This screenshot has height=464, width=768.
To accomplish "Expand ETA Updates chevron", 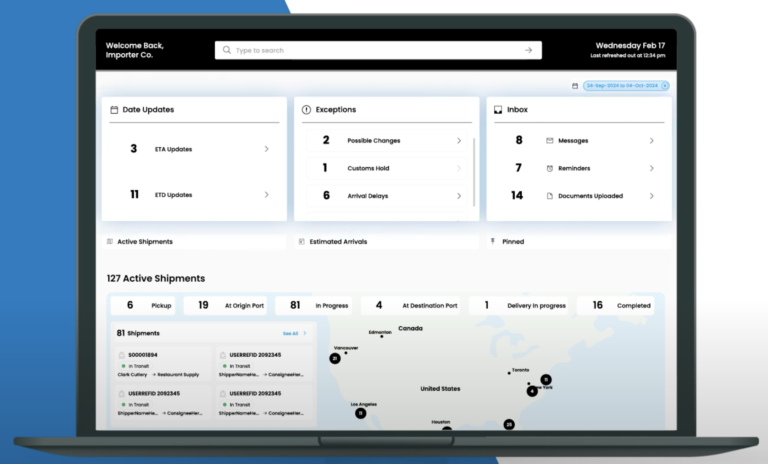I will click(x=266, y=149).
